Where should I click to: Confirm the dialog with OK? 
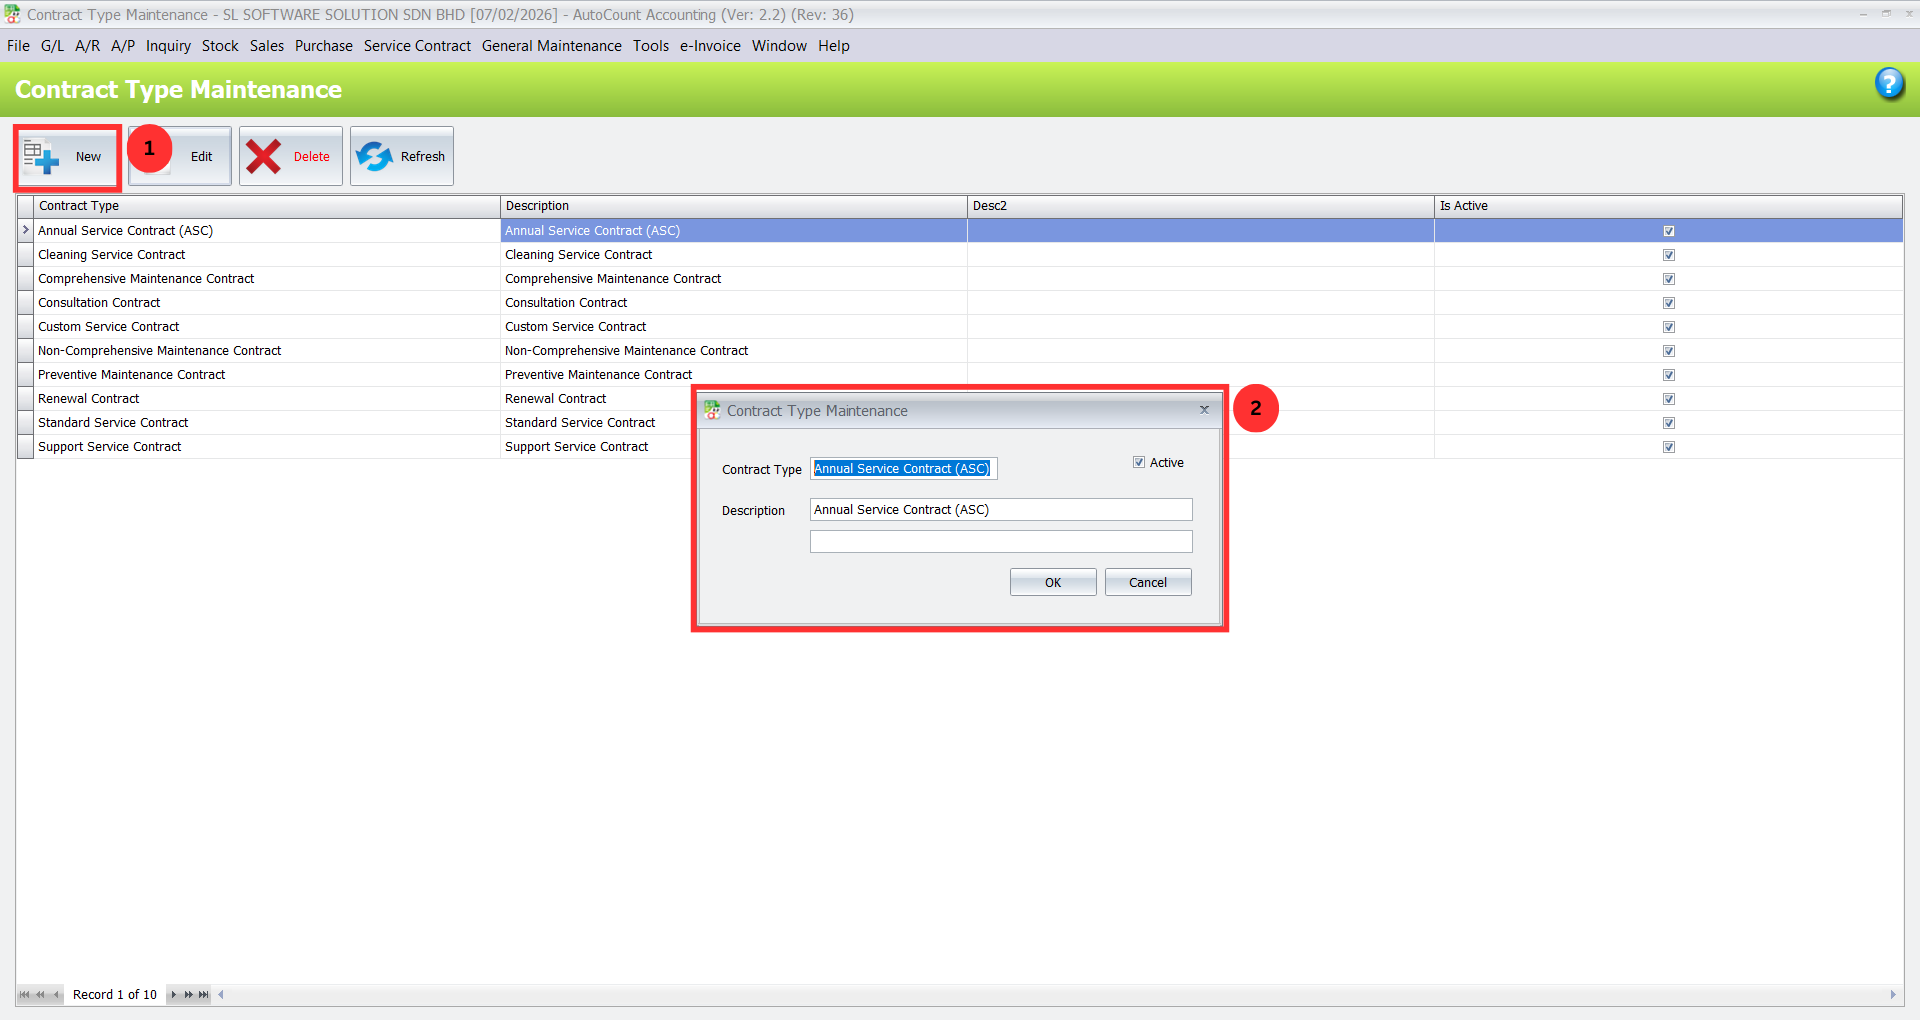[x=1052, y=582]
